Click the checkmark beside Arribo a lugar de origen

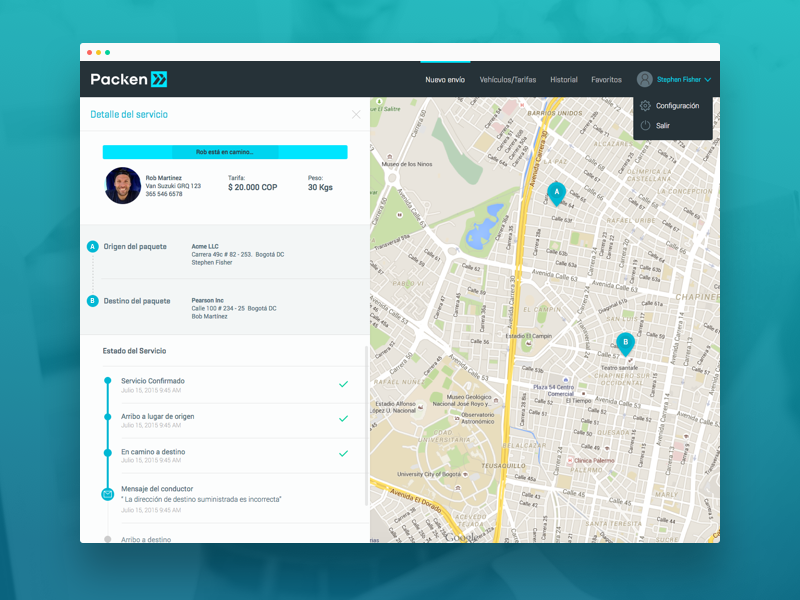click(343, 419)
